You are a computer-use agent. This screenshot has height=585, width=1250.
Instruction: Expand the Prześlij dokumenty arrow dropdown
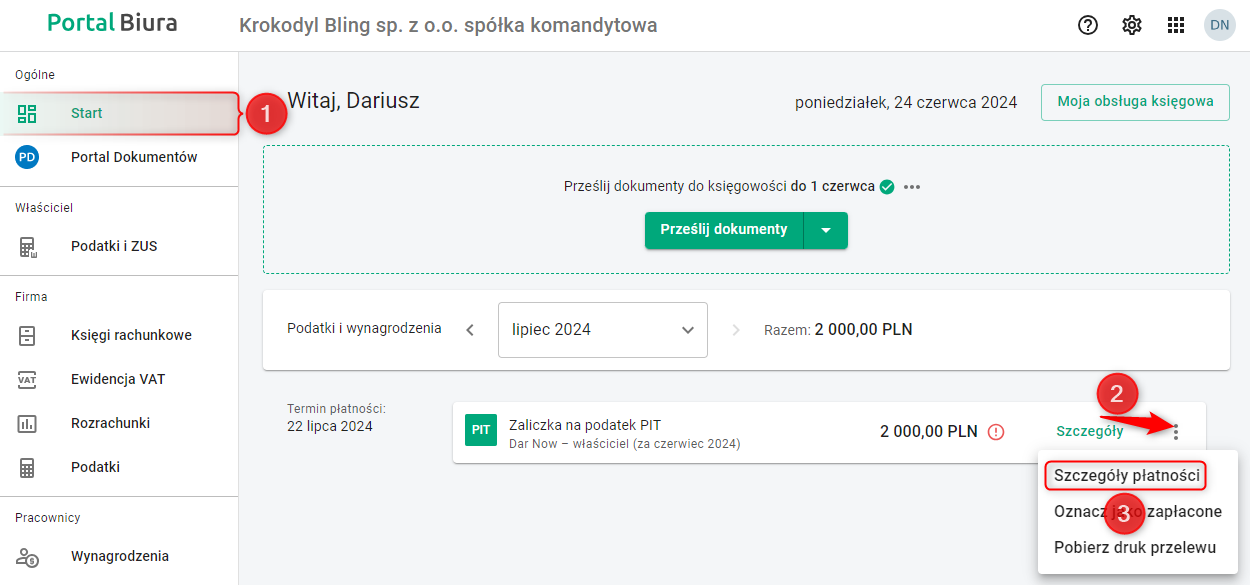(x=826, y=230)
